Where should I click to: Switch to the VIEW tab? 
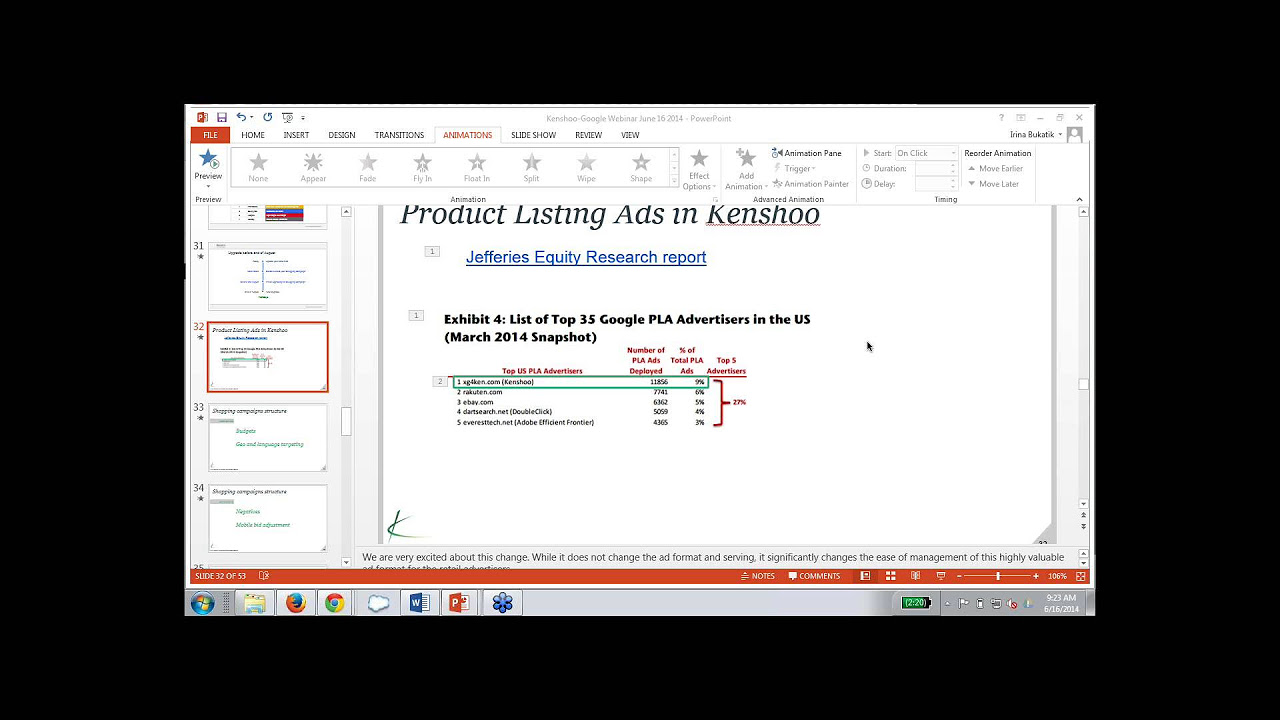click(x=630, y=135)
